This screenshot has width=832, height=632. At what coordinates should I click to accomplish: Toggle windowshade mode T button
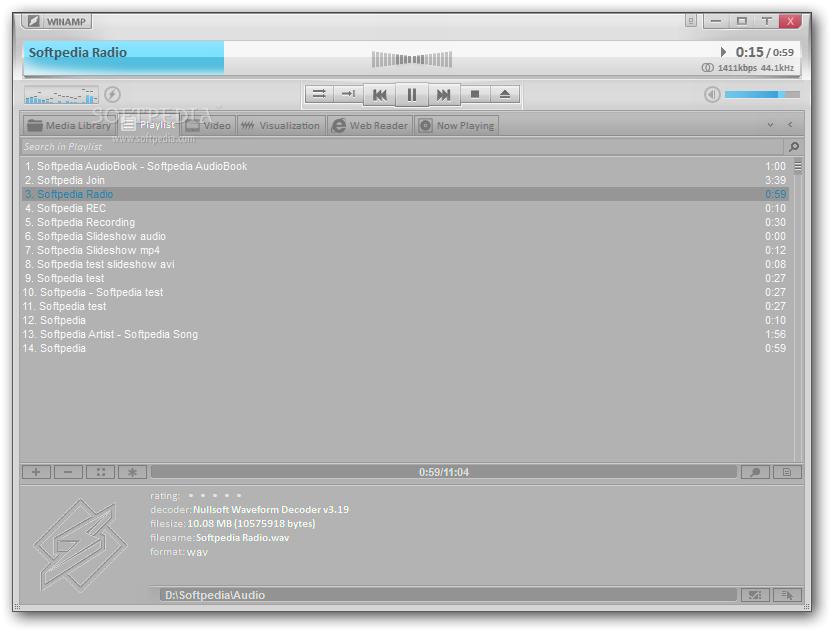766,21
